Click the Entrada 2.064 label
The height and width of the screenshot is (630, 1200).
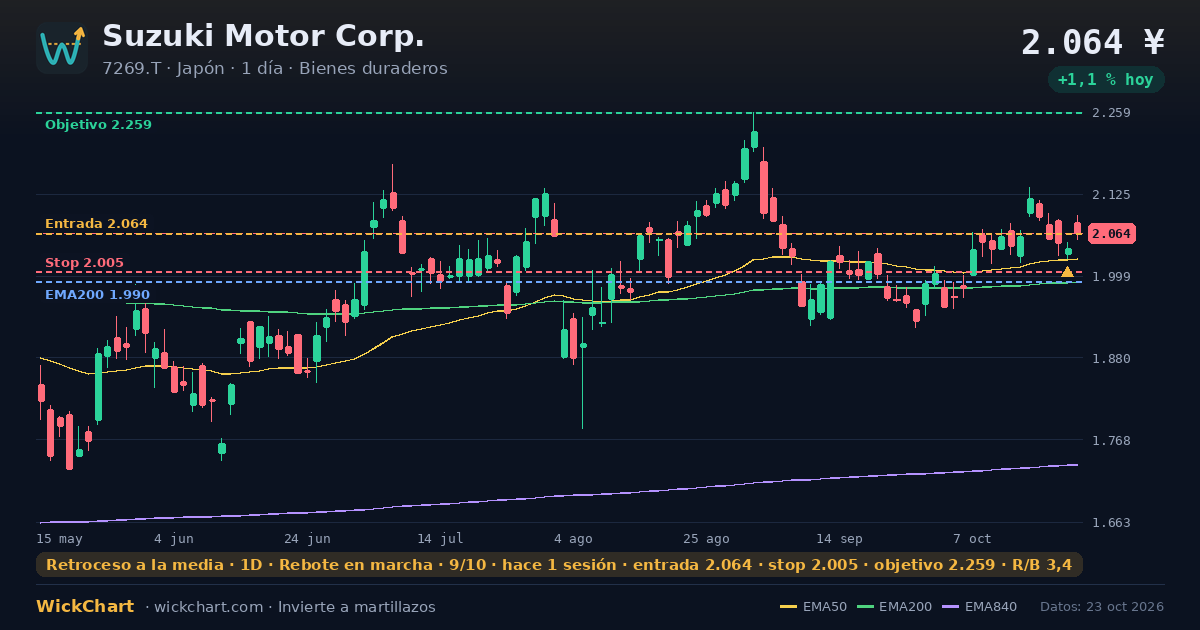click(96, 224)
